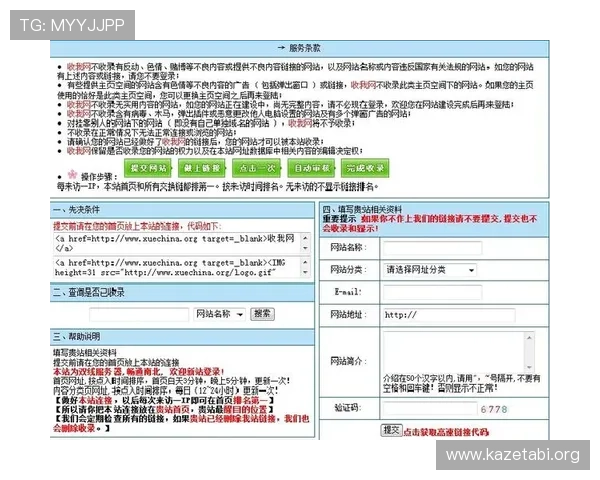
Task: Click the 完成收录 green step button
Action: coord(365,168)
